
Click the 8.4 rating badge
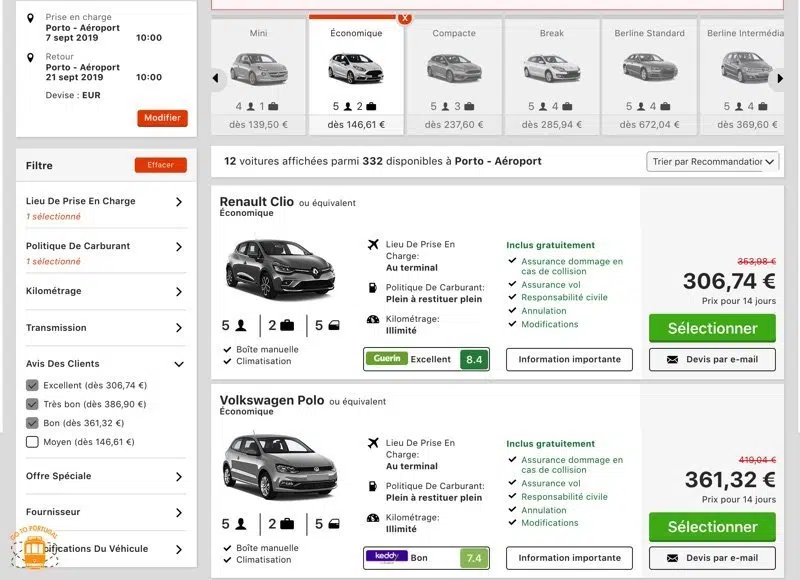pos(474,360)
